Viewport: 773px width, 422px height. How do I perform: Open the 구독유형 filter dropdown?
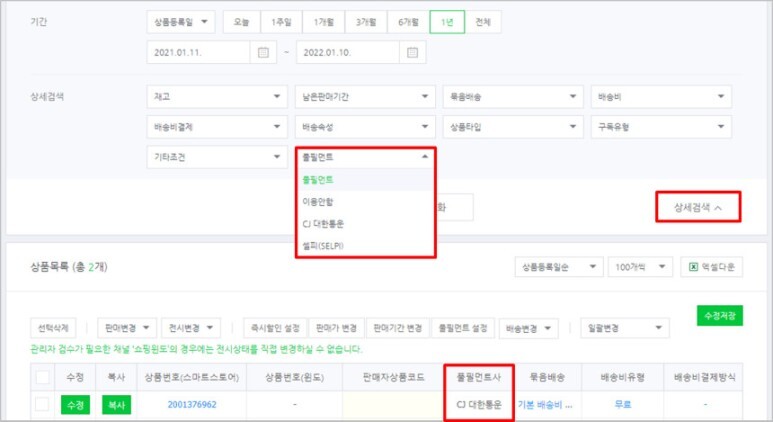point(661,127)
